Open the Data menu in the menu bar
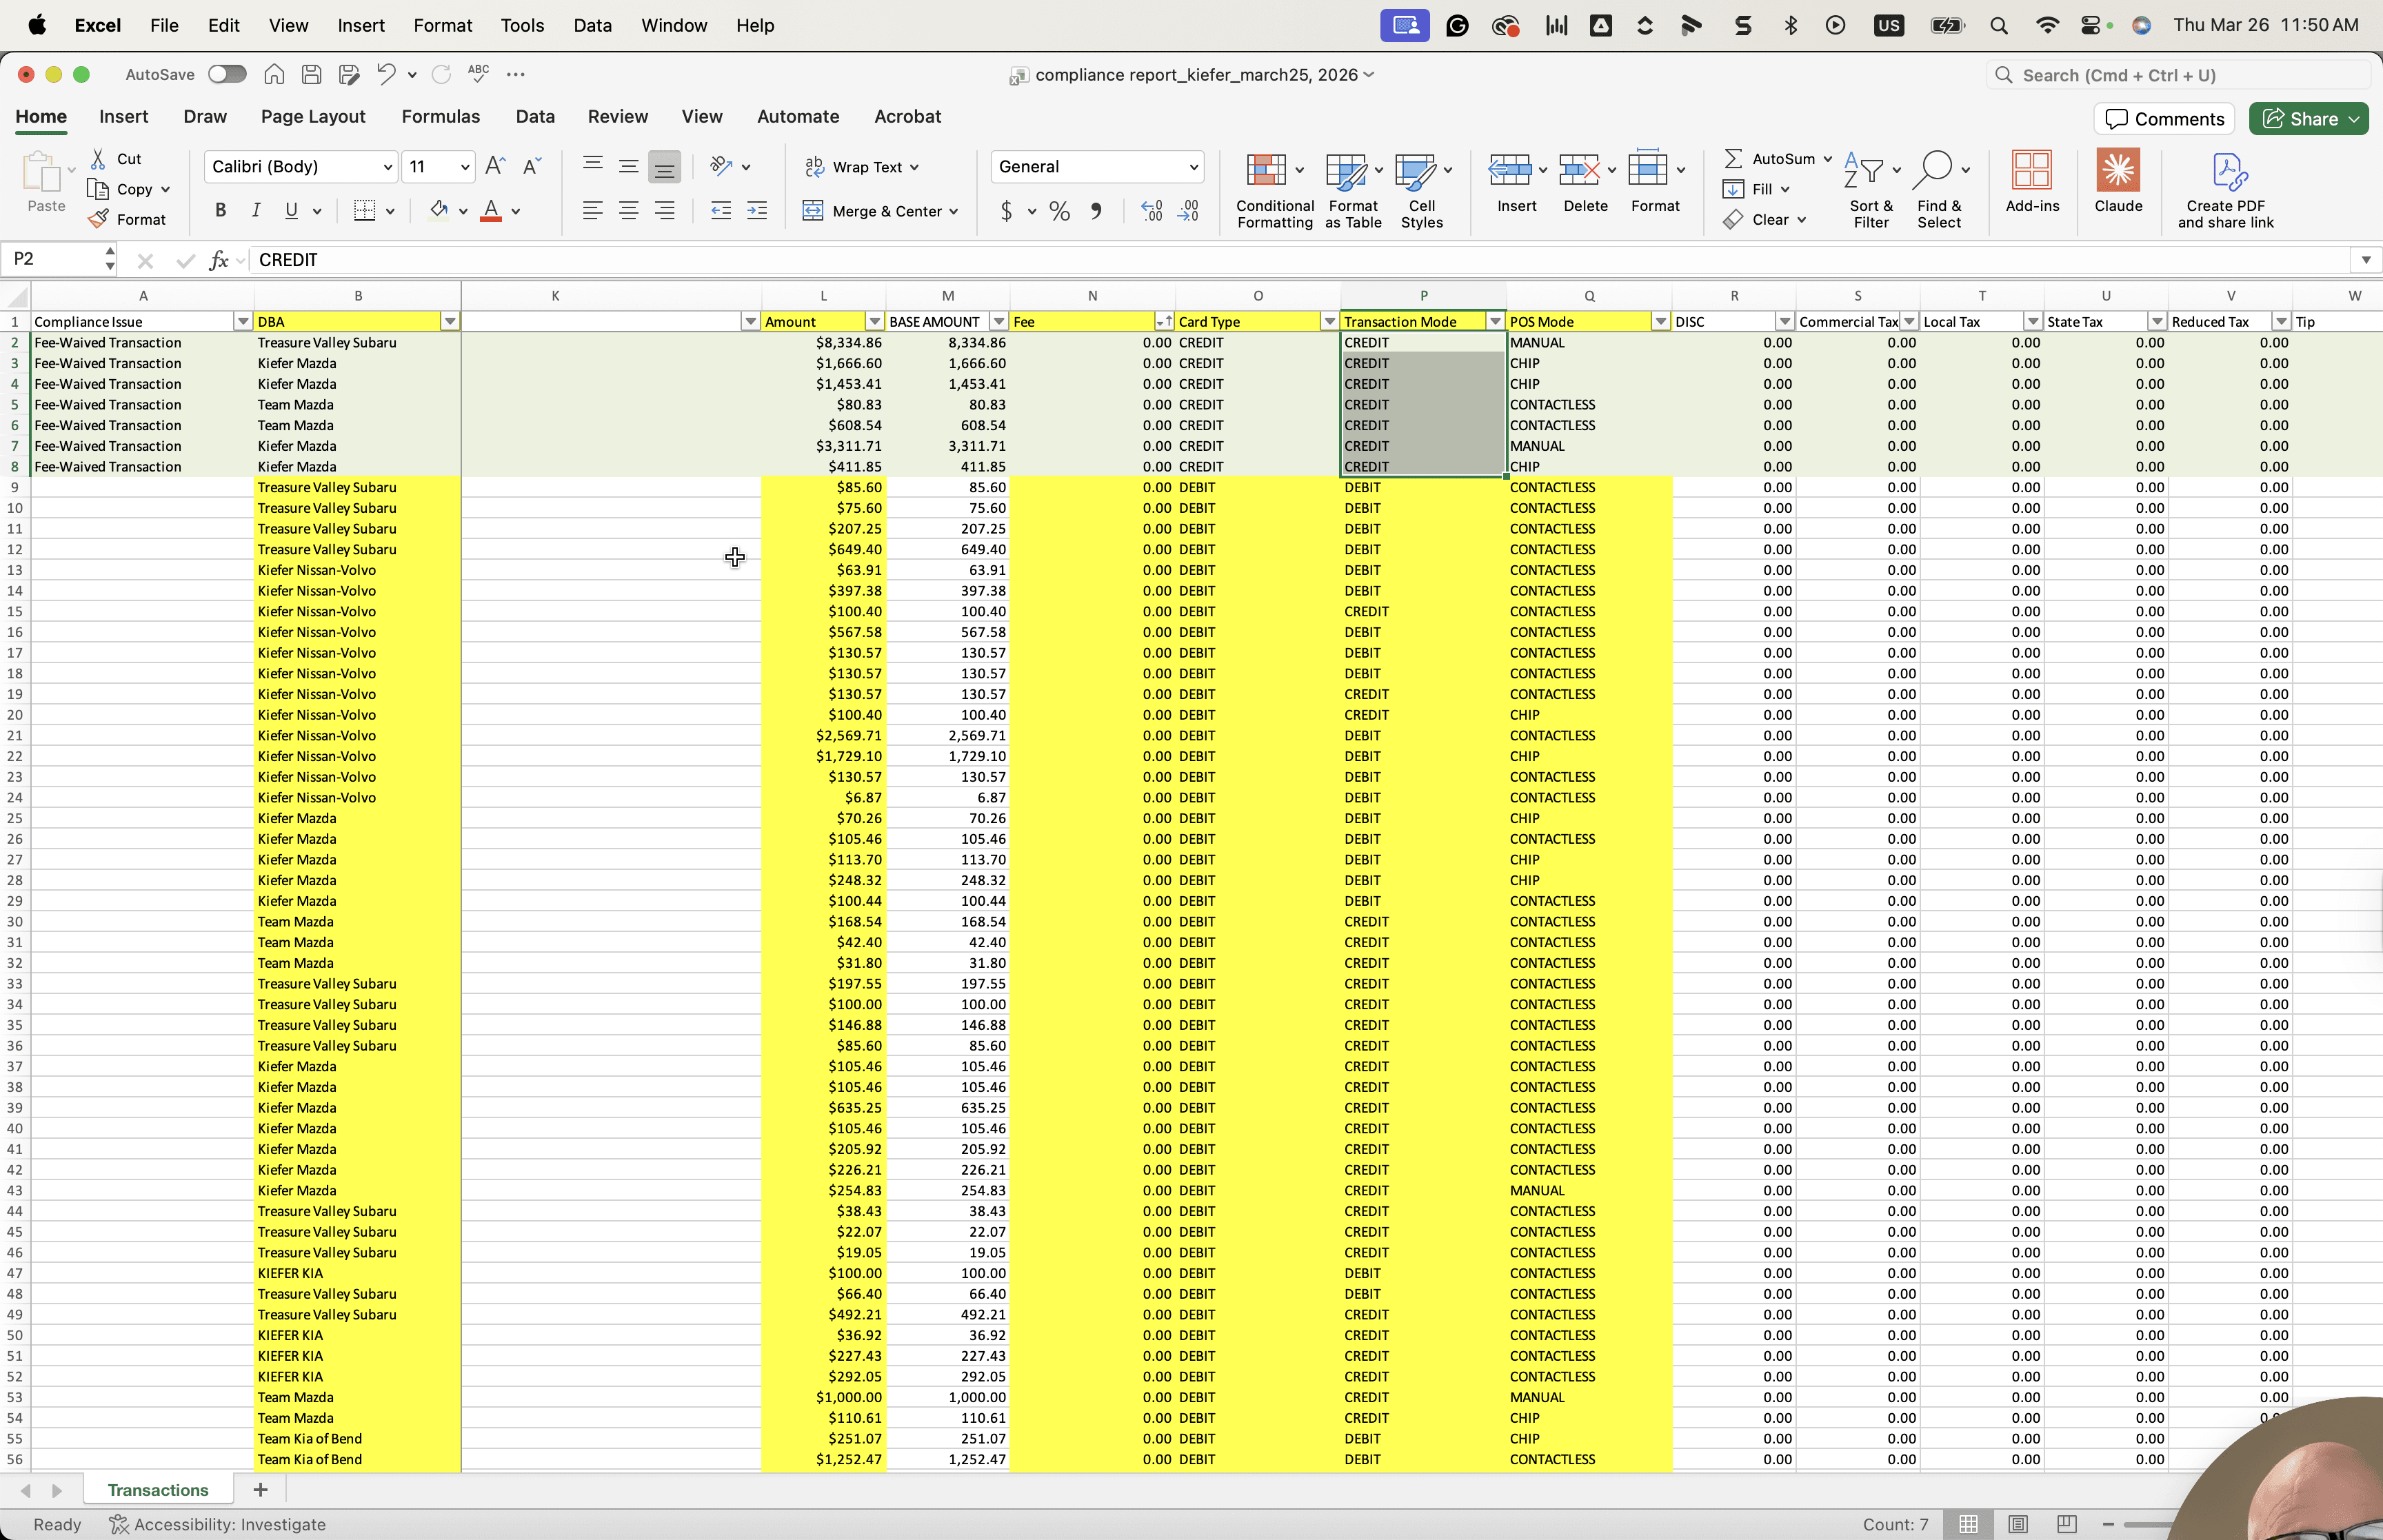Viewport: 2383px width, 1540px height. coord(592,25)
